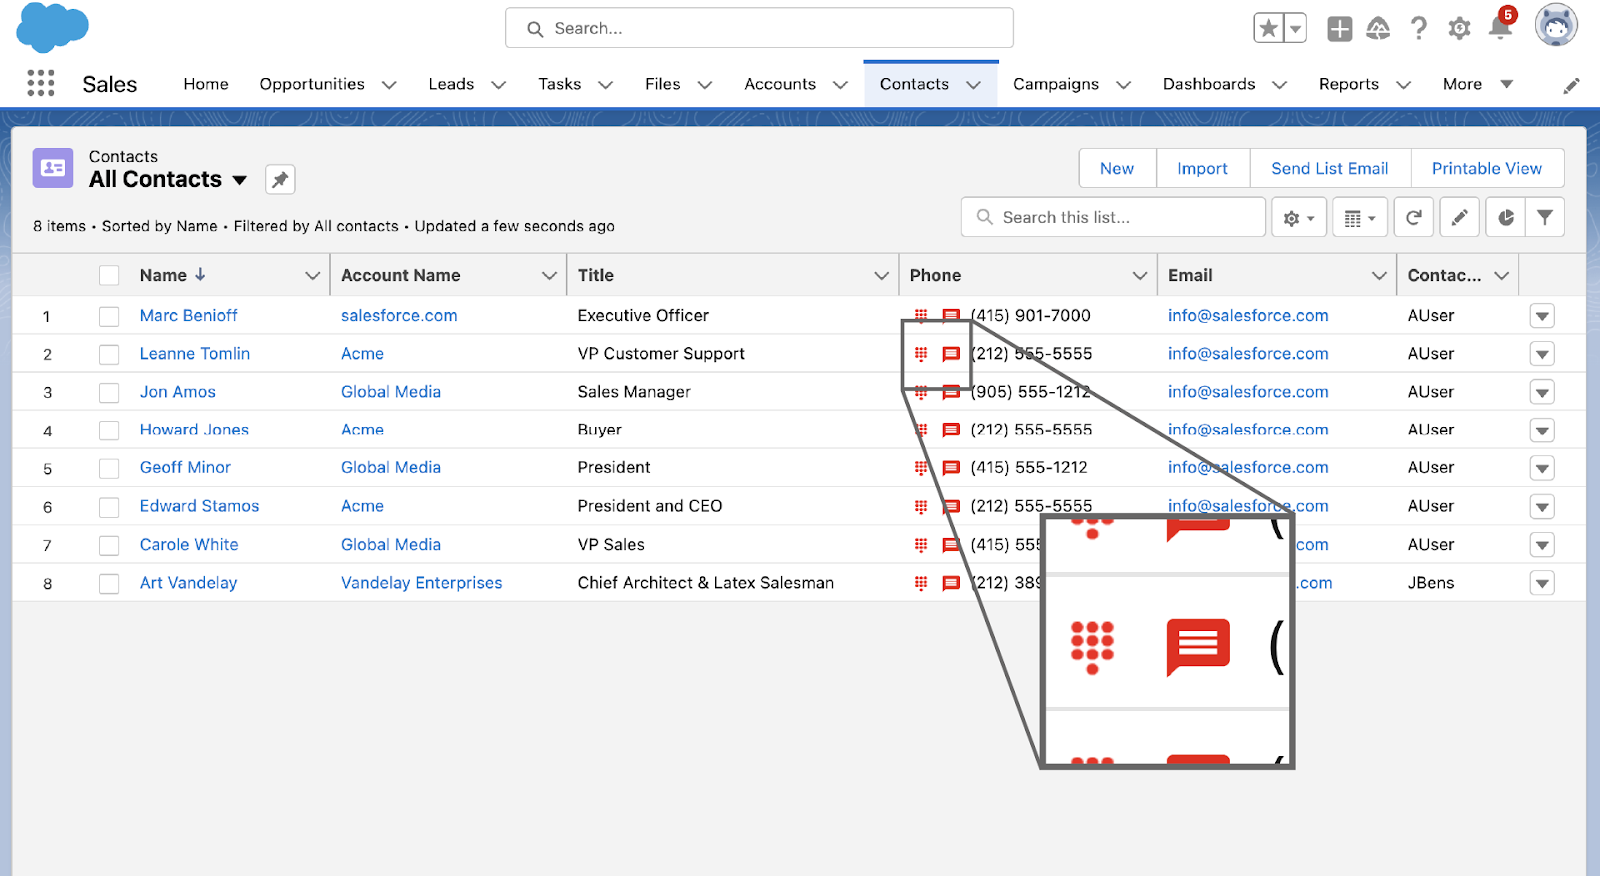Image resolution: width=1600 pixels, height=876 pixels.
Task: Click message icon for Art Vandelay
Action: (x=951, y=583)
